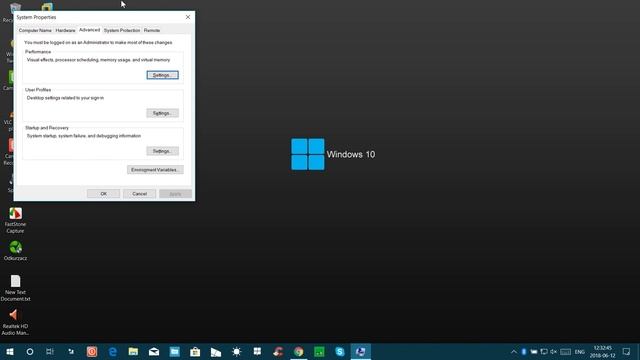
Task: Confirm System Properties with OK
Action: pyautogui.click(x=103, y=194)
